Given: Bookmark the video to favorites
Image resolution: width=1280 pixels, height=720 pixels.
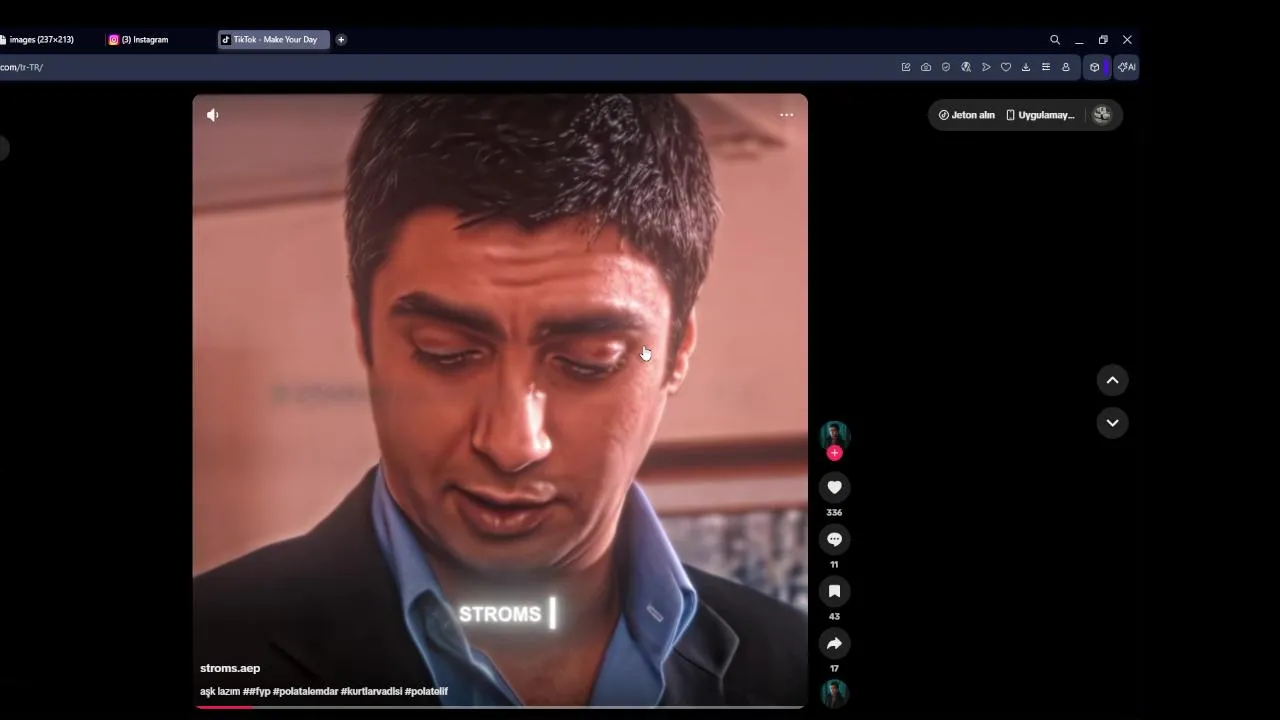Looking at the screenshot, I should pyautogui.click(x=834, y=591).
